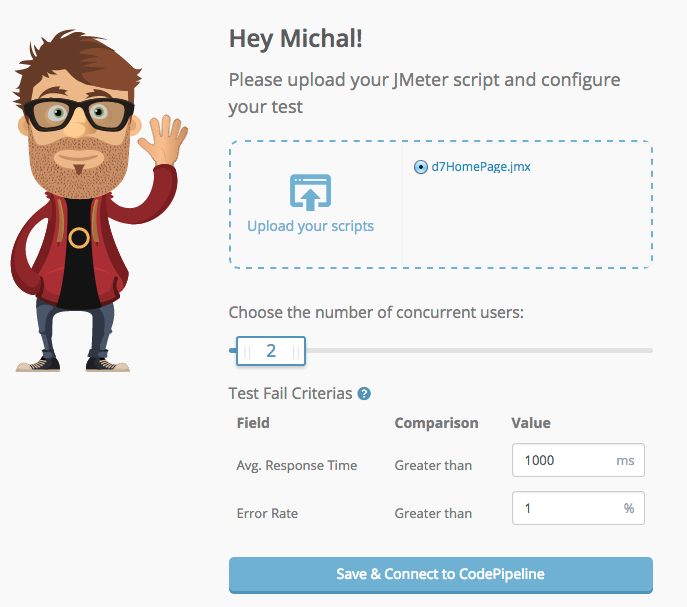Click the Hey Michal! heading

pyautogui.click(x=296, y=39)
